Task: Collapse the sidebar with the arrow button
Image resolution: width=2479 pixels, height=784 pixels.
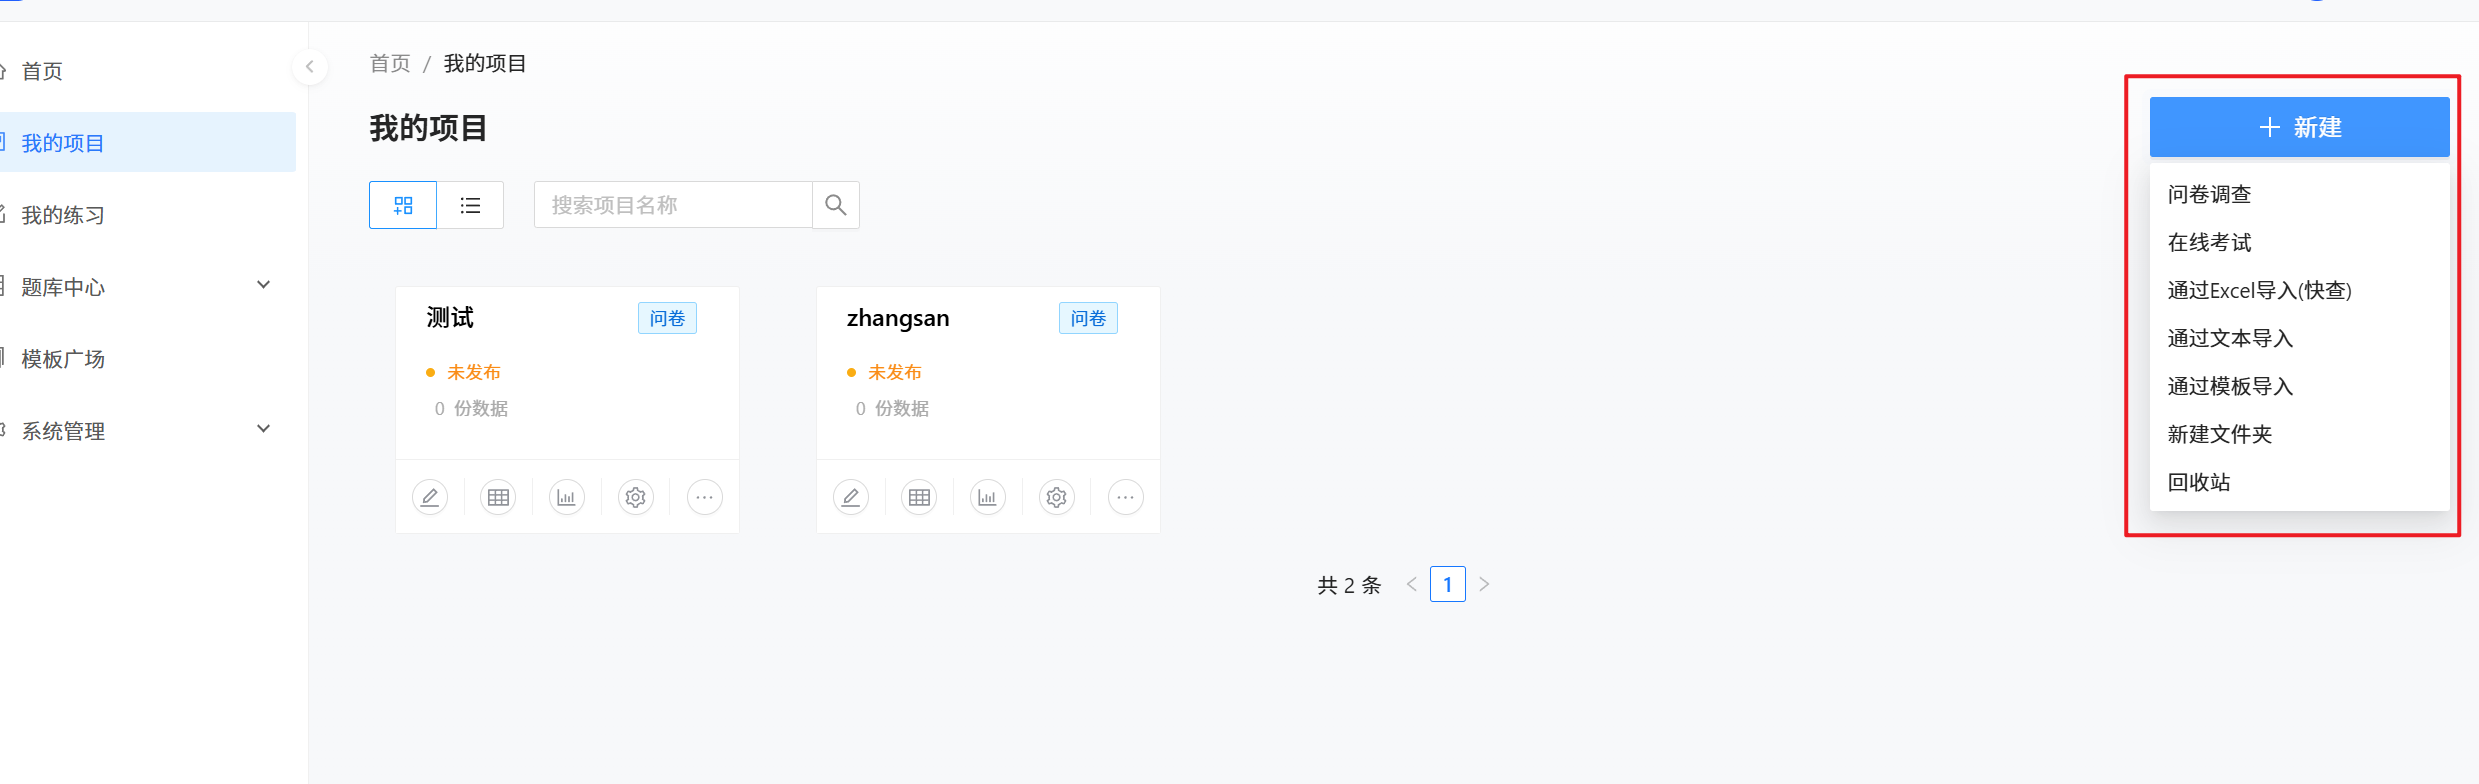Action: (310, 67)
